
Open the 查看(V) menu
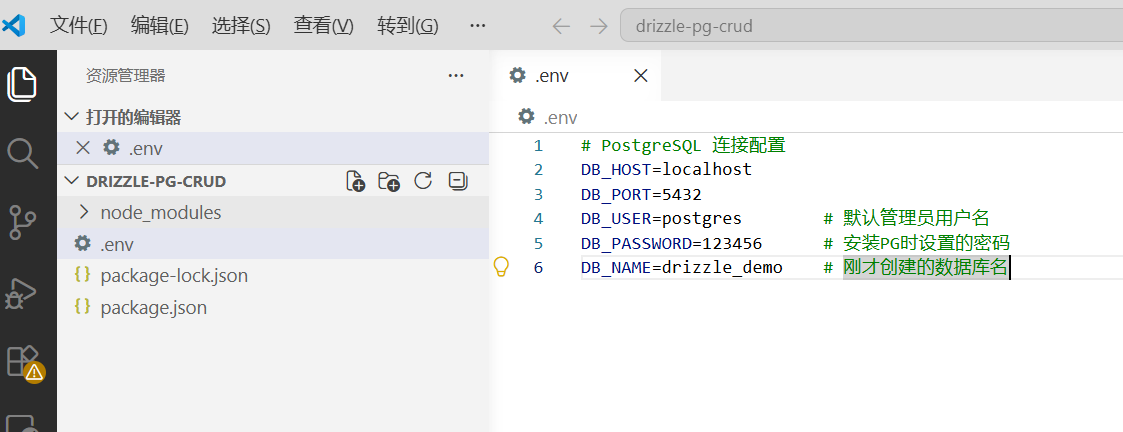(x=323, y=26)
